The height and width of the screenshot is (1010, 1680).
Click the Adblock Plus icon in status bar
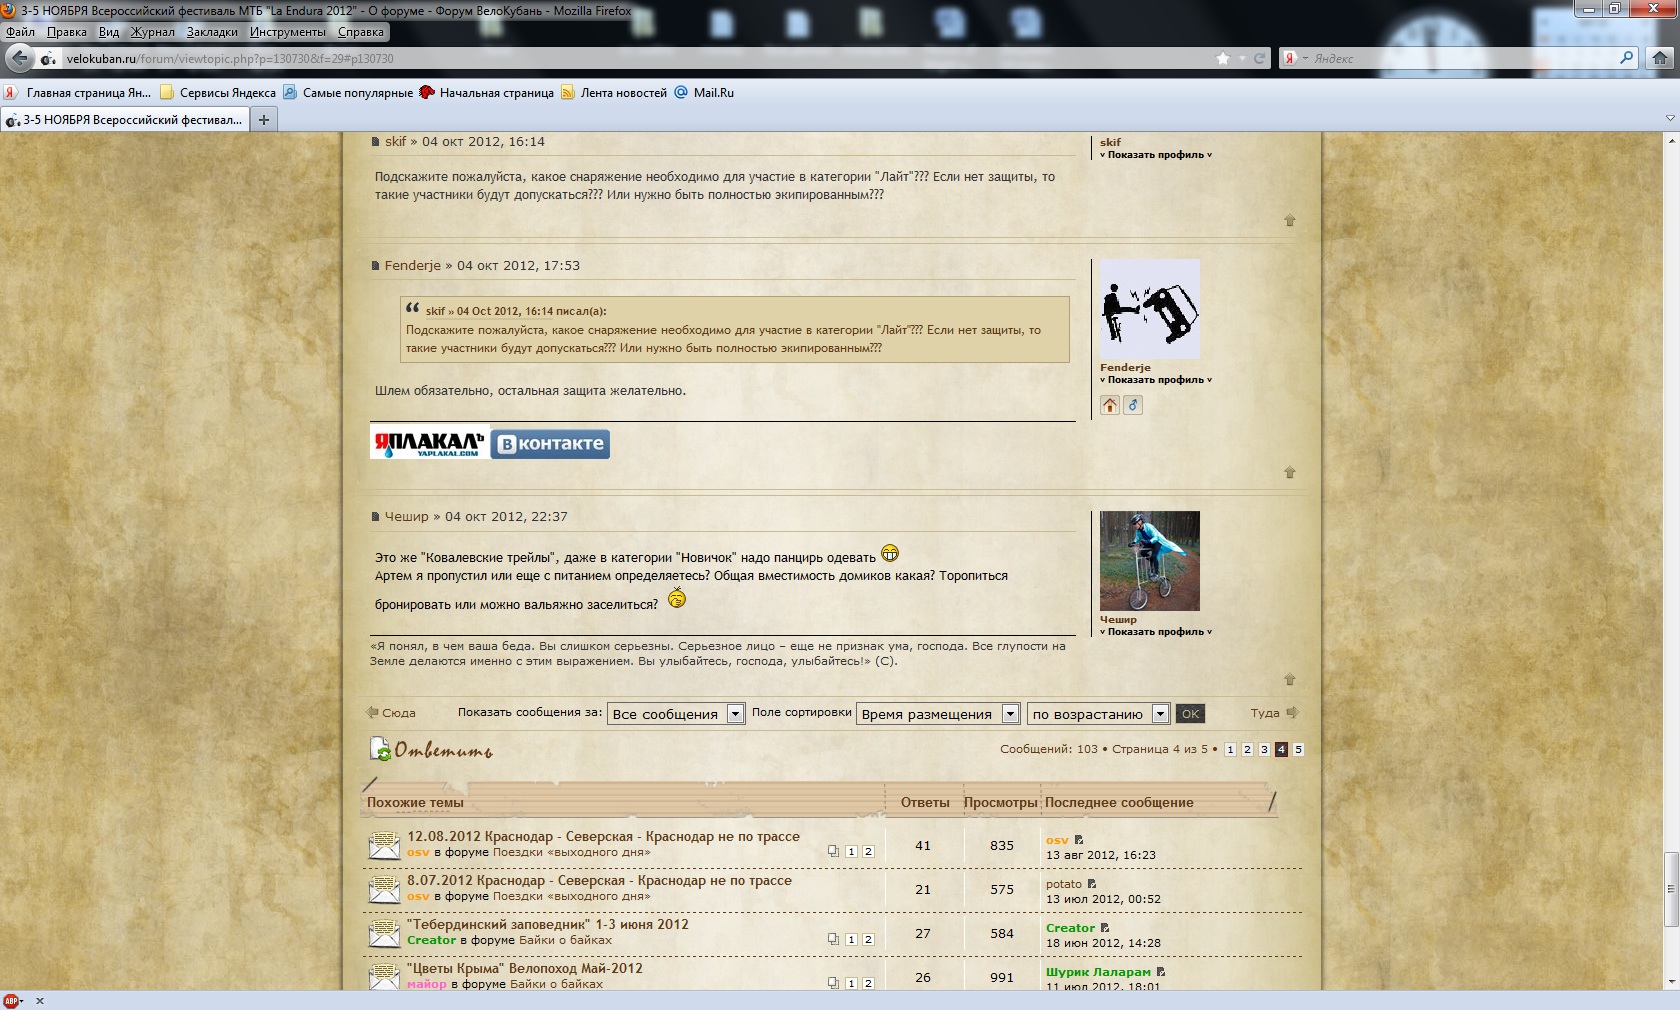click(x=12, y=1000)
